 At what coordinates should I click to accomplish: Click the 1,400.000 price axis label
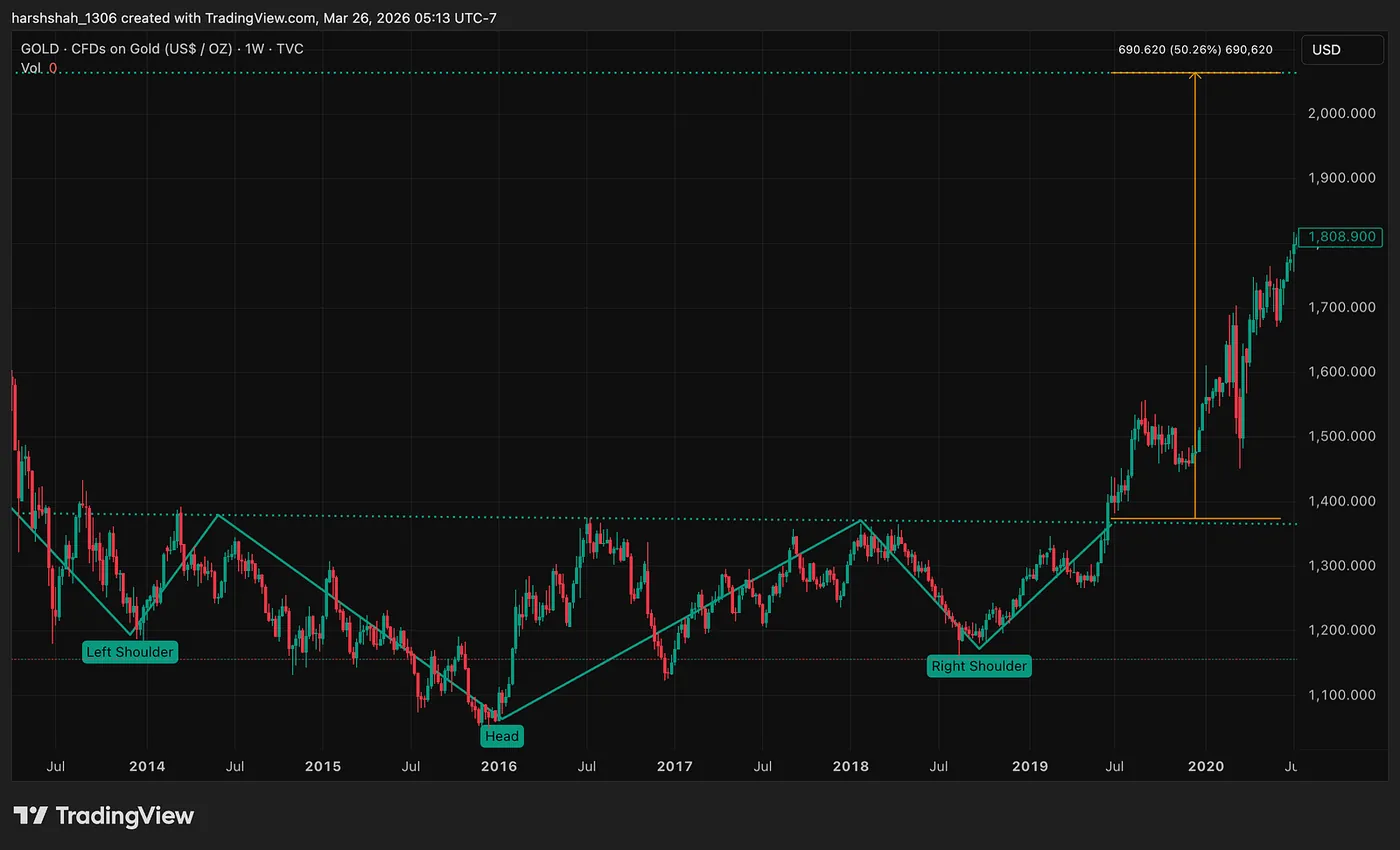click(1343, 501)
